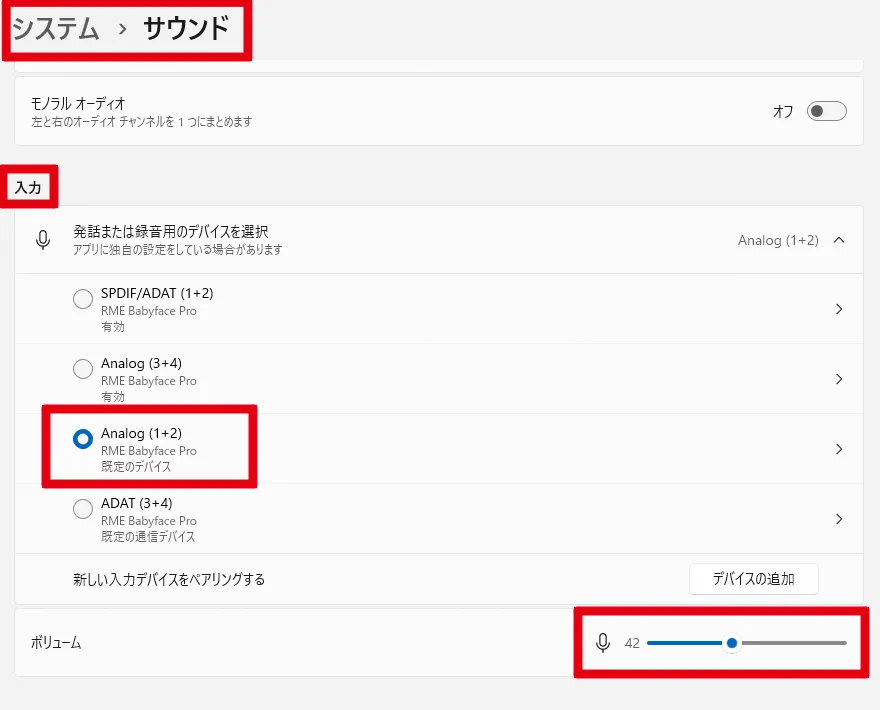Open SPDIF/ADAT (1+2) device details chevron
The height and width of the screenshot is (710, 880).
[839, 309]
